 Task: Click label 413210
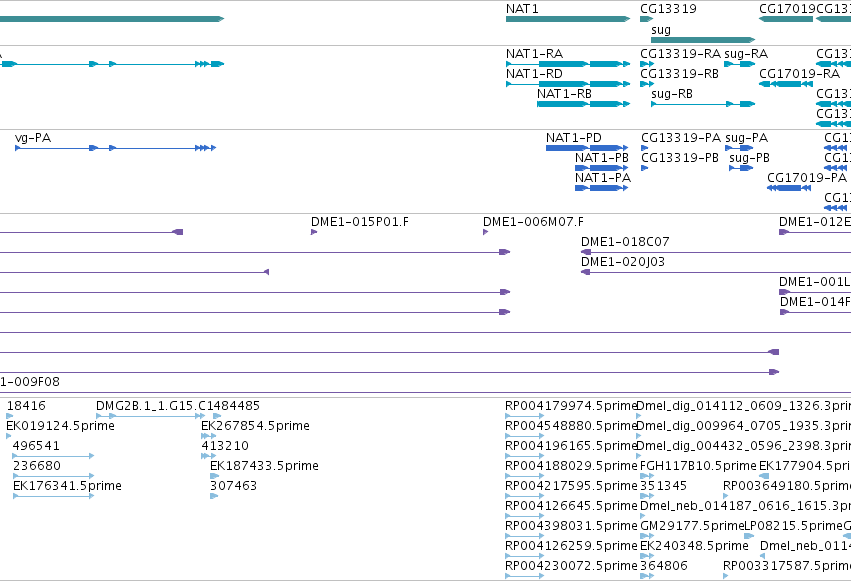pos(225,446)
